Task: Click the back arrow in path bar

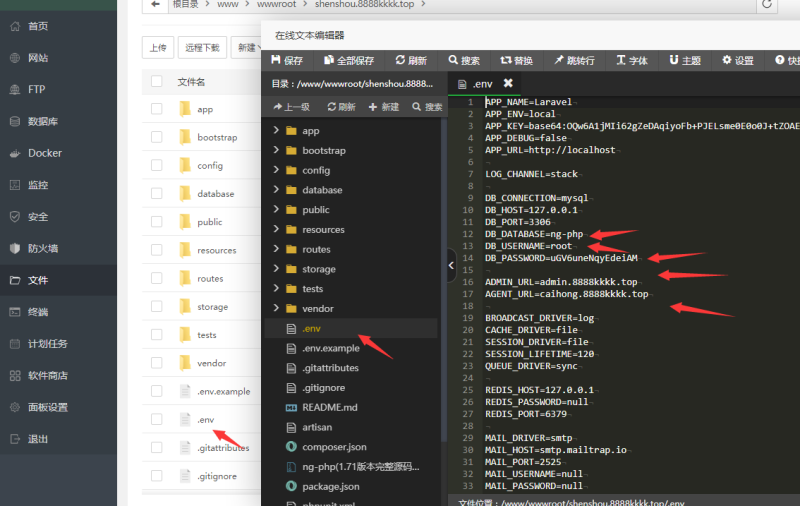Action: point(155,4)
